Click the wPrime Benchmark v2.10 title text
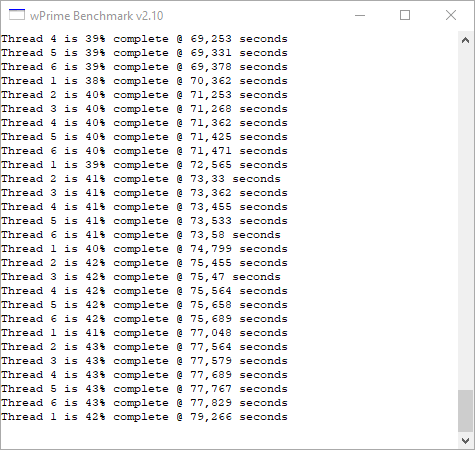This screenshot has height=450, width=475. (96, 16)
